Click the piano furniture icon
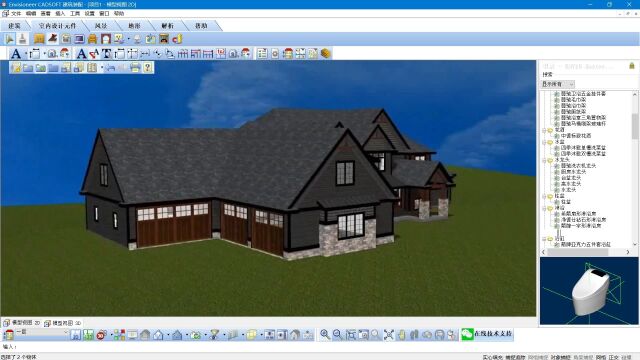Image resolution: width=640 pixels, height=360 pixels. (x=53, y=39)
